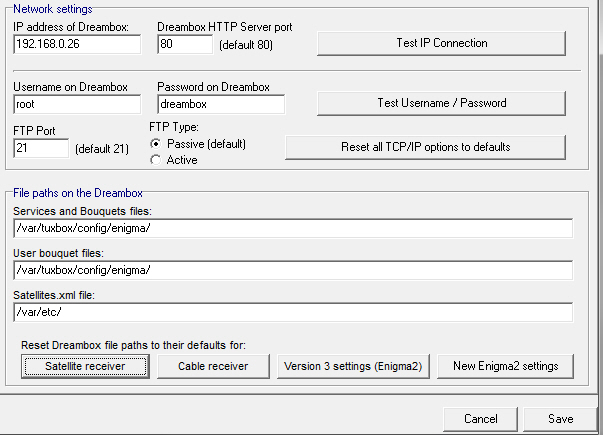
Task: Click the User bouquet files path field
Action: 293,270
